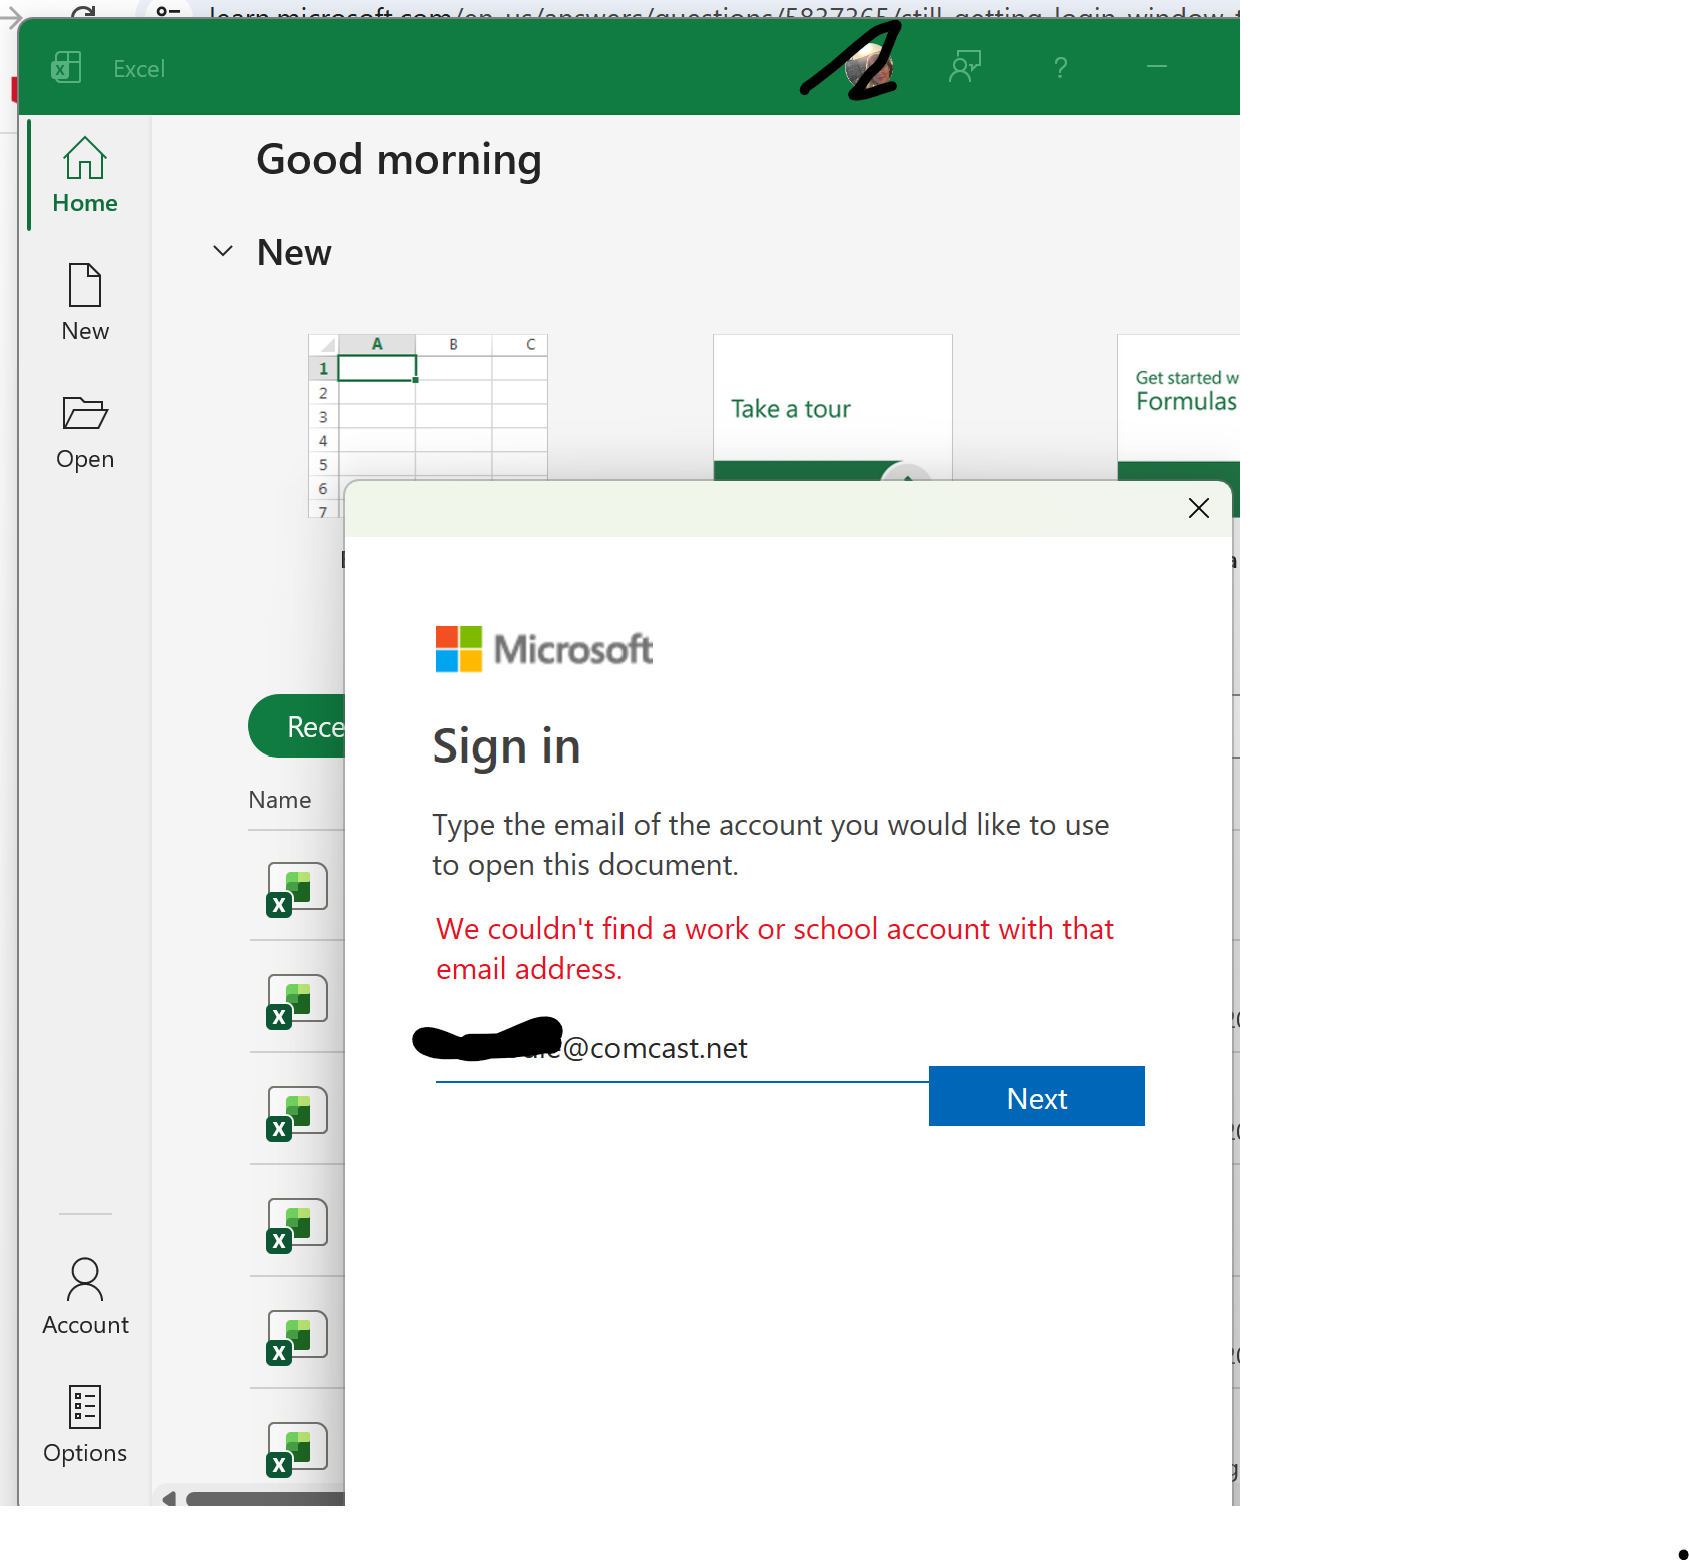Go to Home in Excel sidebar
This screenshot has width=1689, height=1560.
click(x=85, y=175)
